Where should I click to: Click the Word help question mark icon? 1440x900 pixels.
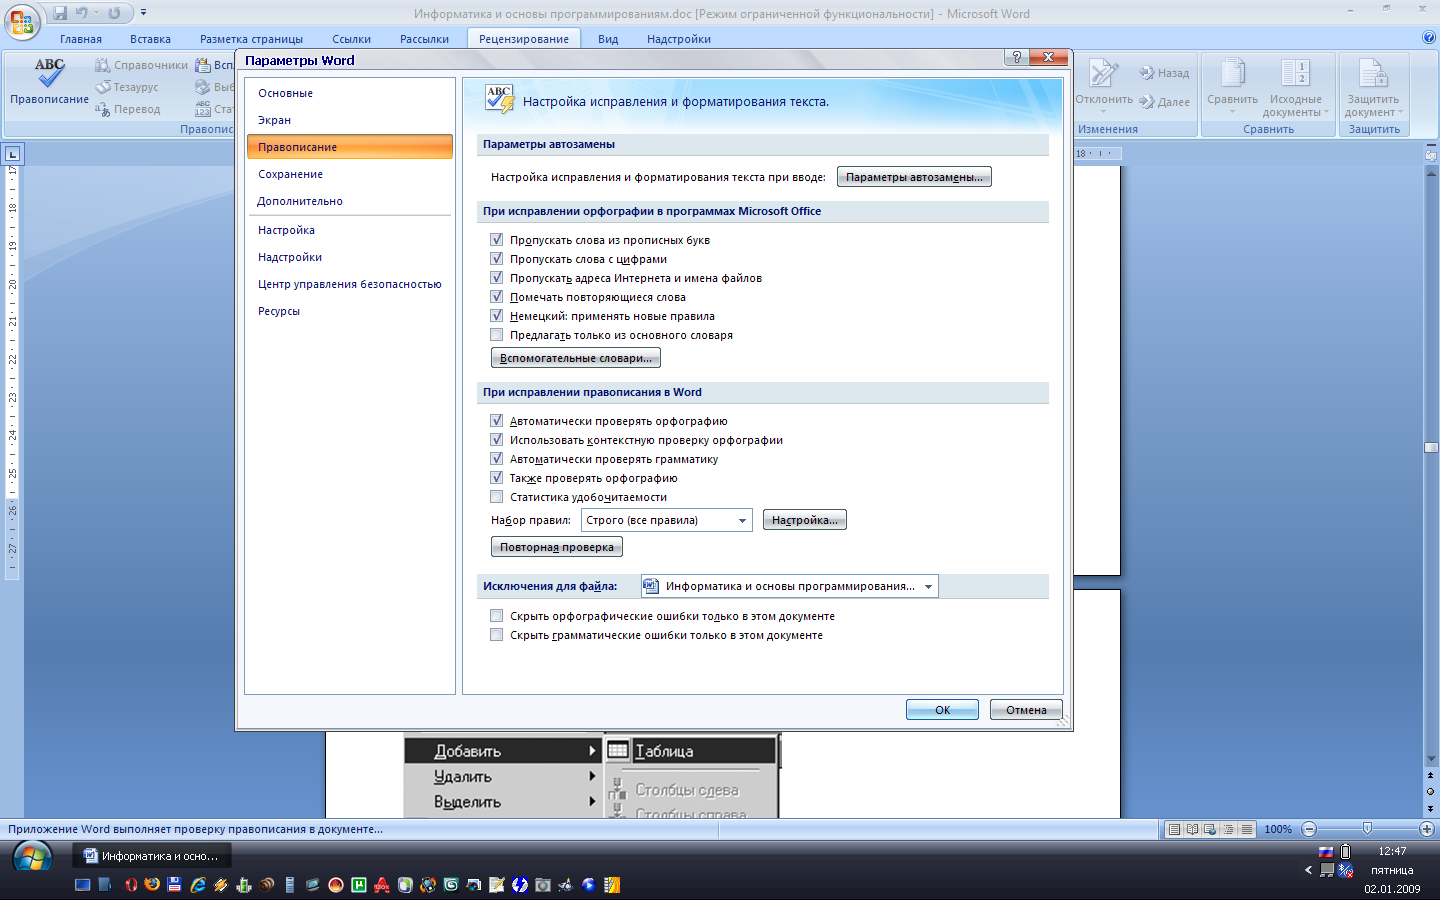coord(1428,38)
